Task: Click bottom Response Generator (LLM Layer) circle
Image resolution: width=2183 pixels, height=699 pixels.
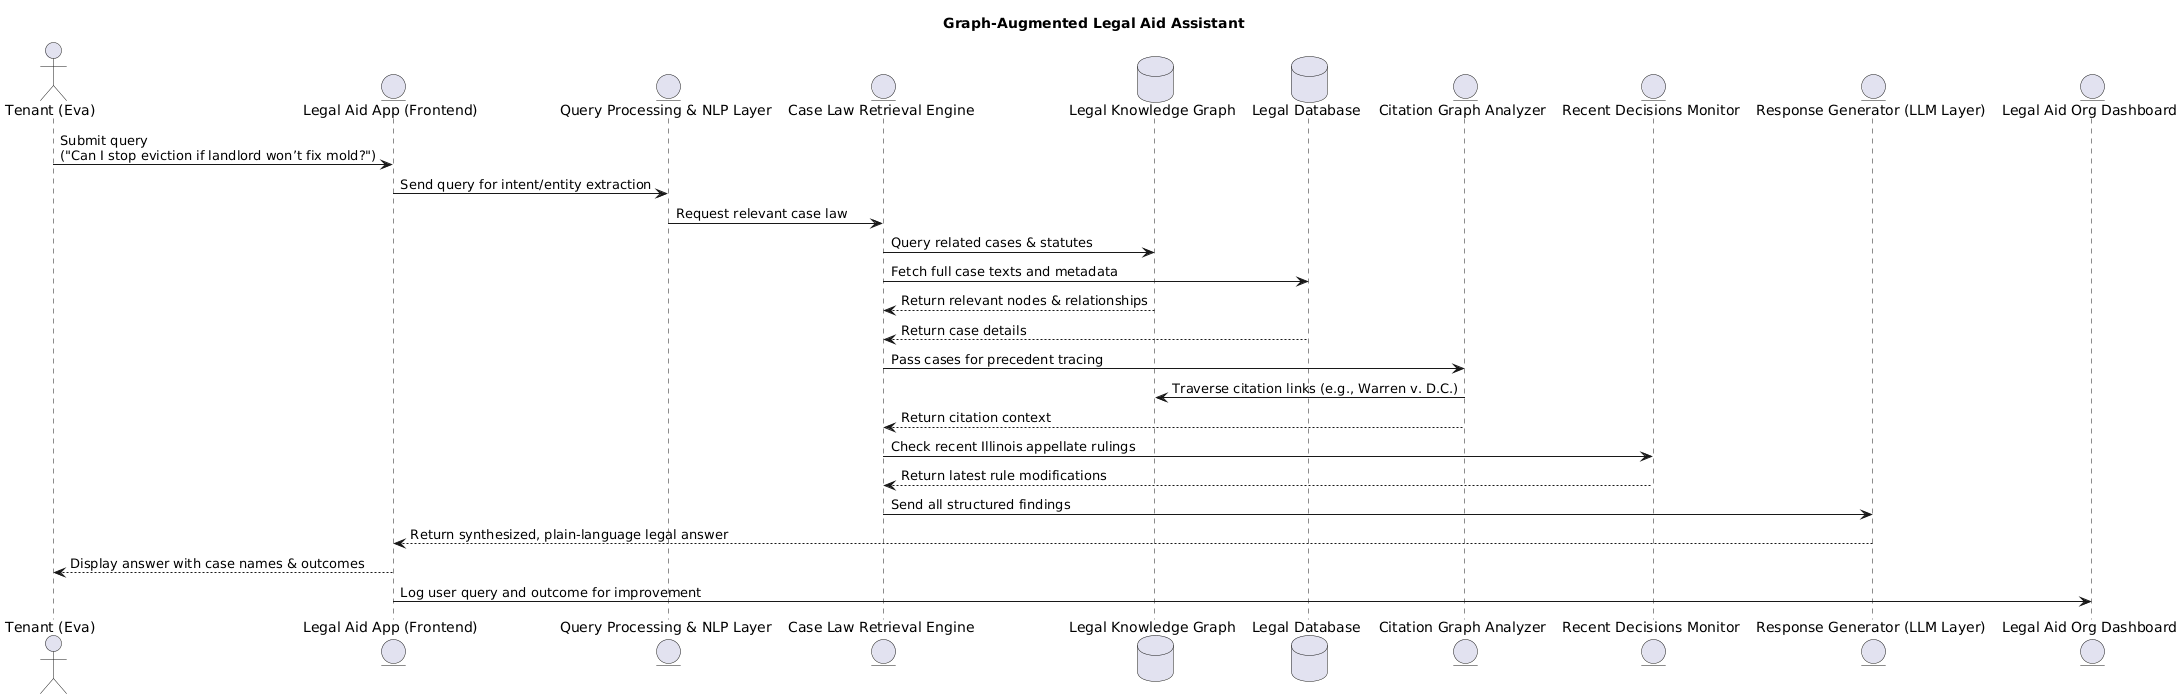Action: (x=1872, y=651)
